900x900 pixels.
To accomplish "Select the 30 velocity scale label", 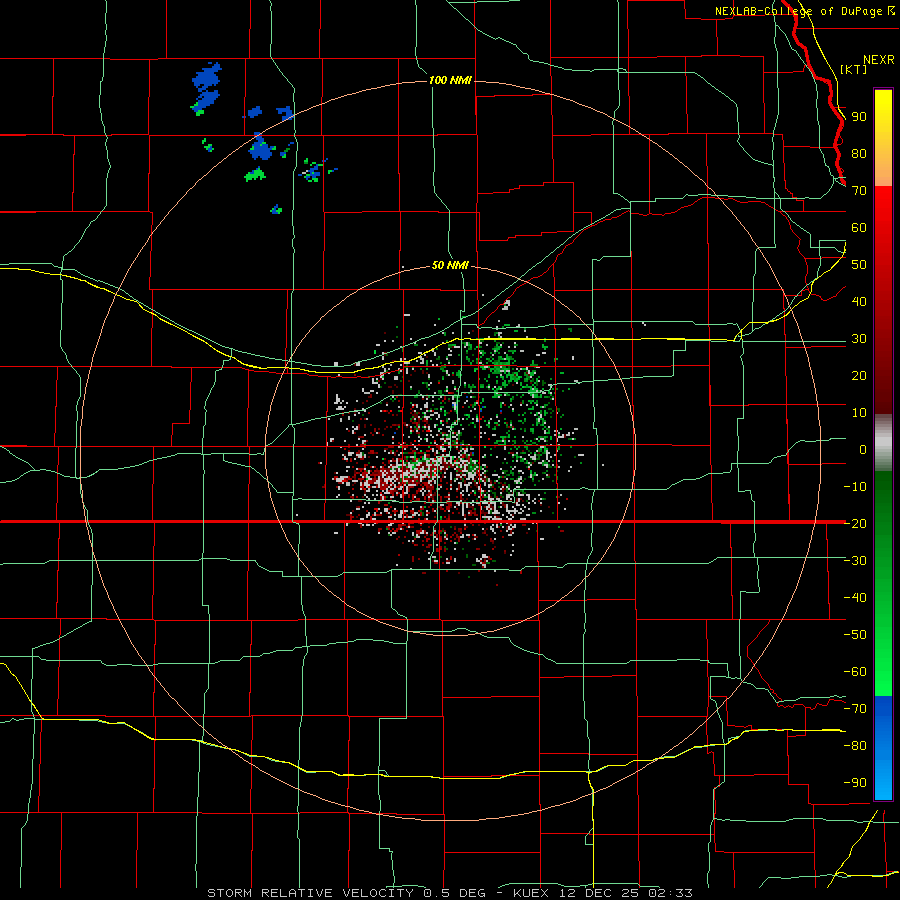I will [859, 339].
